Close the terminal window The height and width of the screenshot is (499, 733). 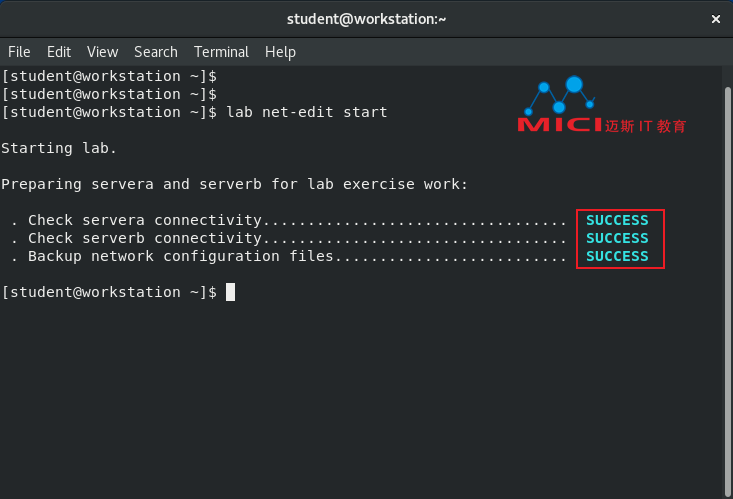(x=715, y=19)
